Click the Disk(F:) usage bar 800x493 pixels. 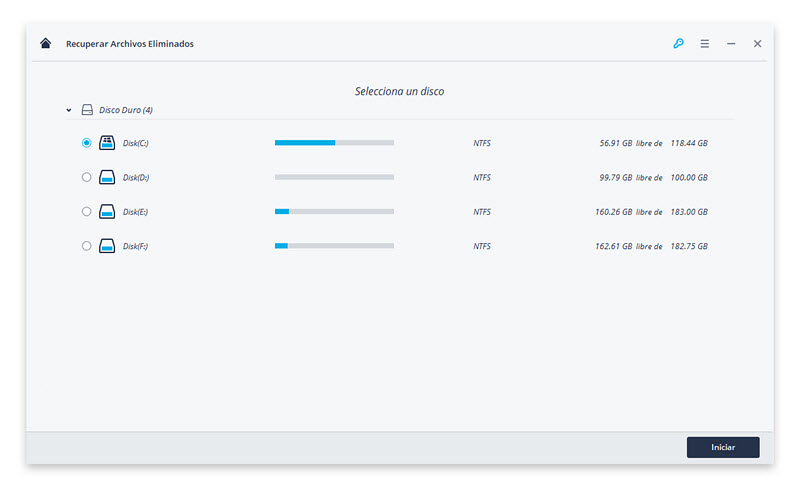point(334,246)
